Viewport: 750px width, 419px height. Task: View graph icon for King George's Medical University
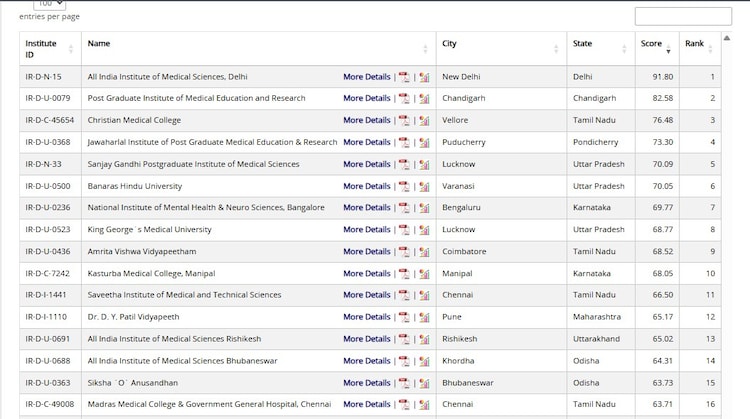[424, 230]
